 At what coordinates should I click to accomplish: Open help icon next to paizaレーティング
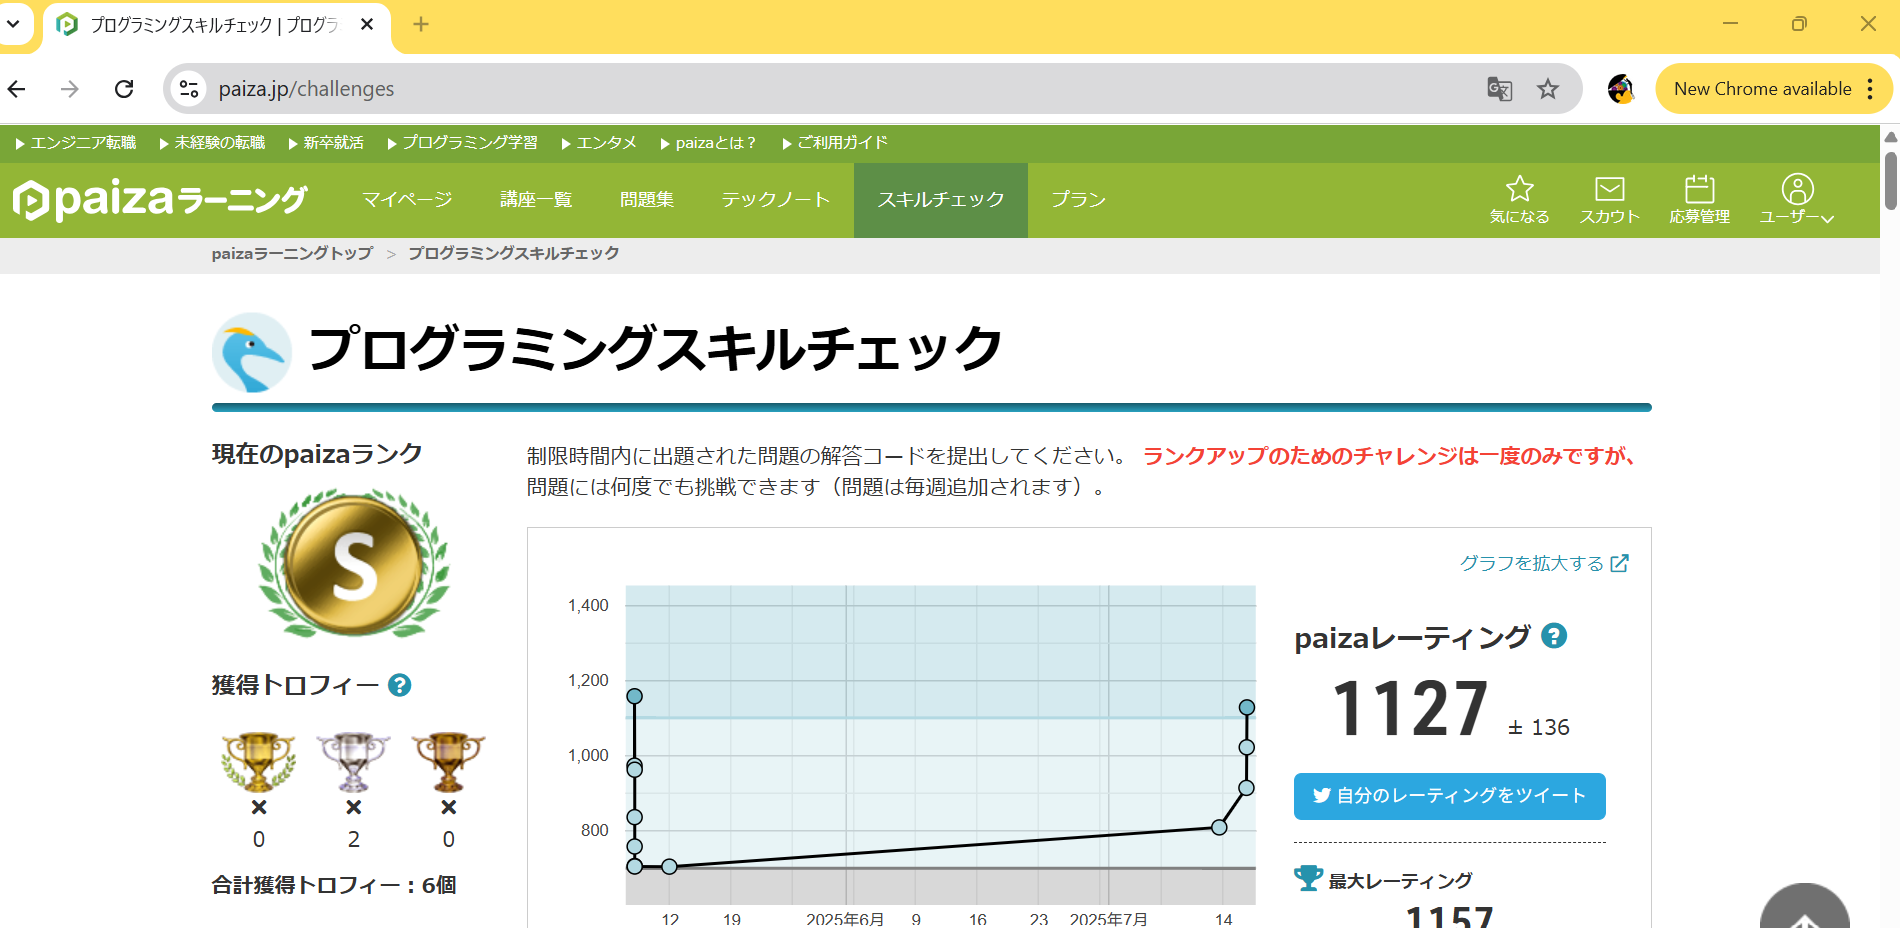[1554, 636]
